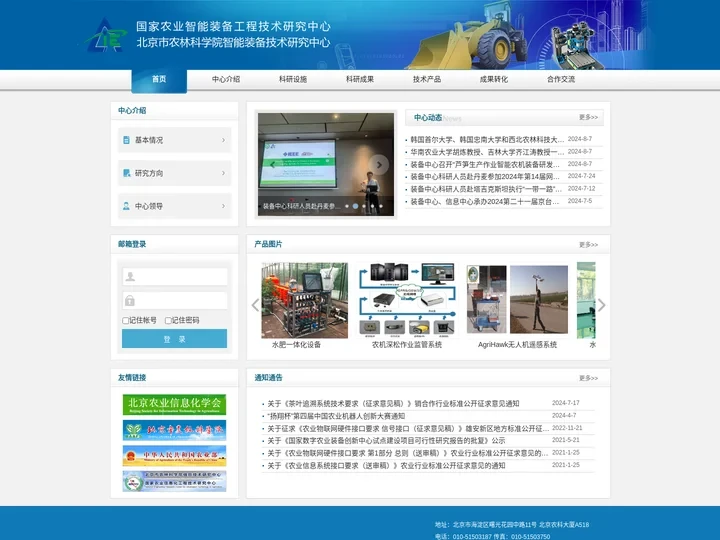This screenshot has height=540, width=720.
Task: Open notice about 农业物联网硬件接口要求 第1部分 总则
Action: tap(408, 453)
